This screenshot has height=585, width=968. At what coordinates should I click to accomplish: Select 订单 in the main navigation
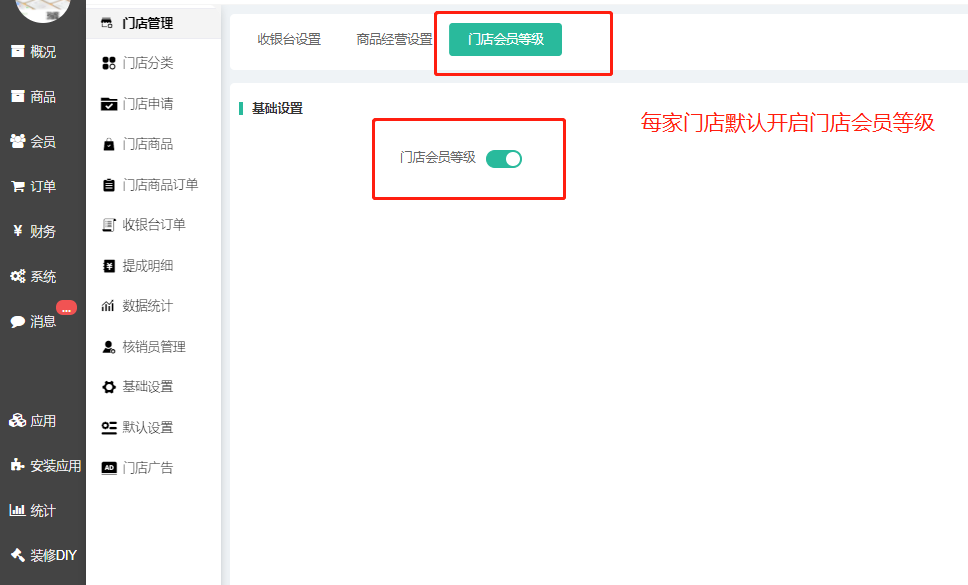(x=43, y=186)
